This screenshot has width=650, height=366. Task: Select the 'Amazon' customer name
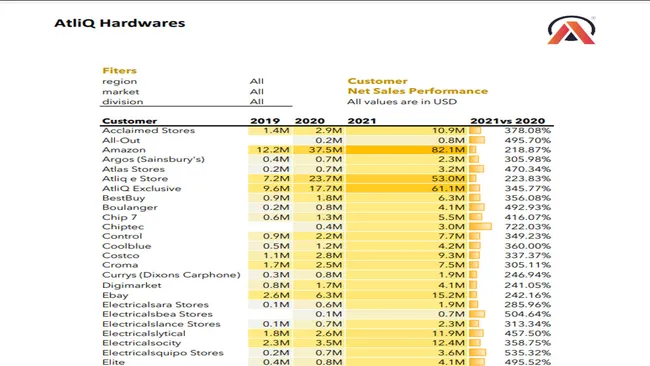[124, 150]
